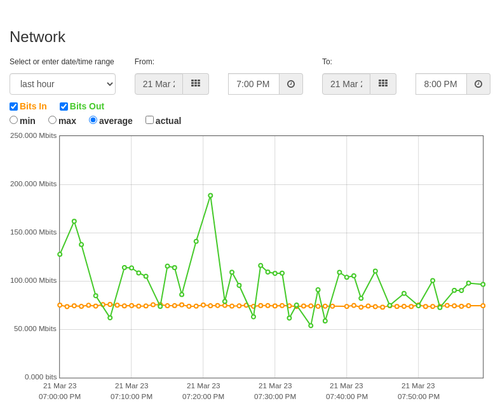Uncheck the Bits Out checkbox
The image size is (500, 403).
(x=64, y=106)
